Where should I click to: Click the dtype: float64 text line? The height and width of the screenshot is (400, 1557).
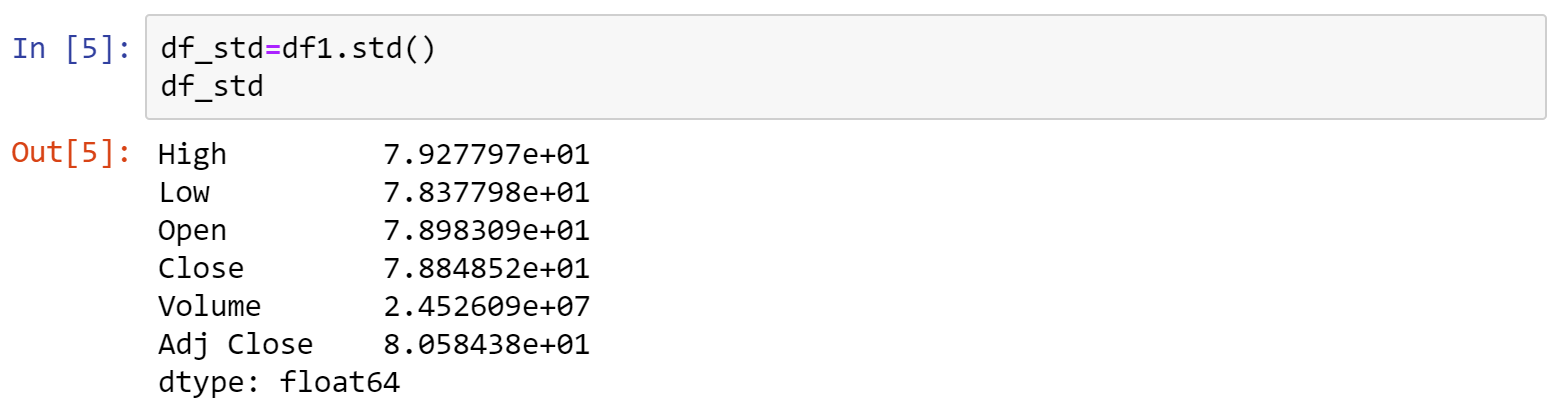pyautogui.click(x=279, y=383)
